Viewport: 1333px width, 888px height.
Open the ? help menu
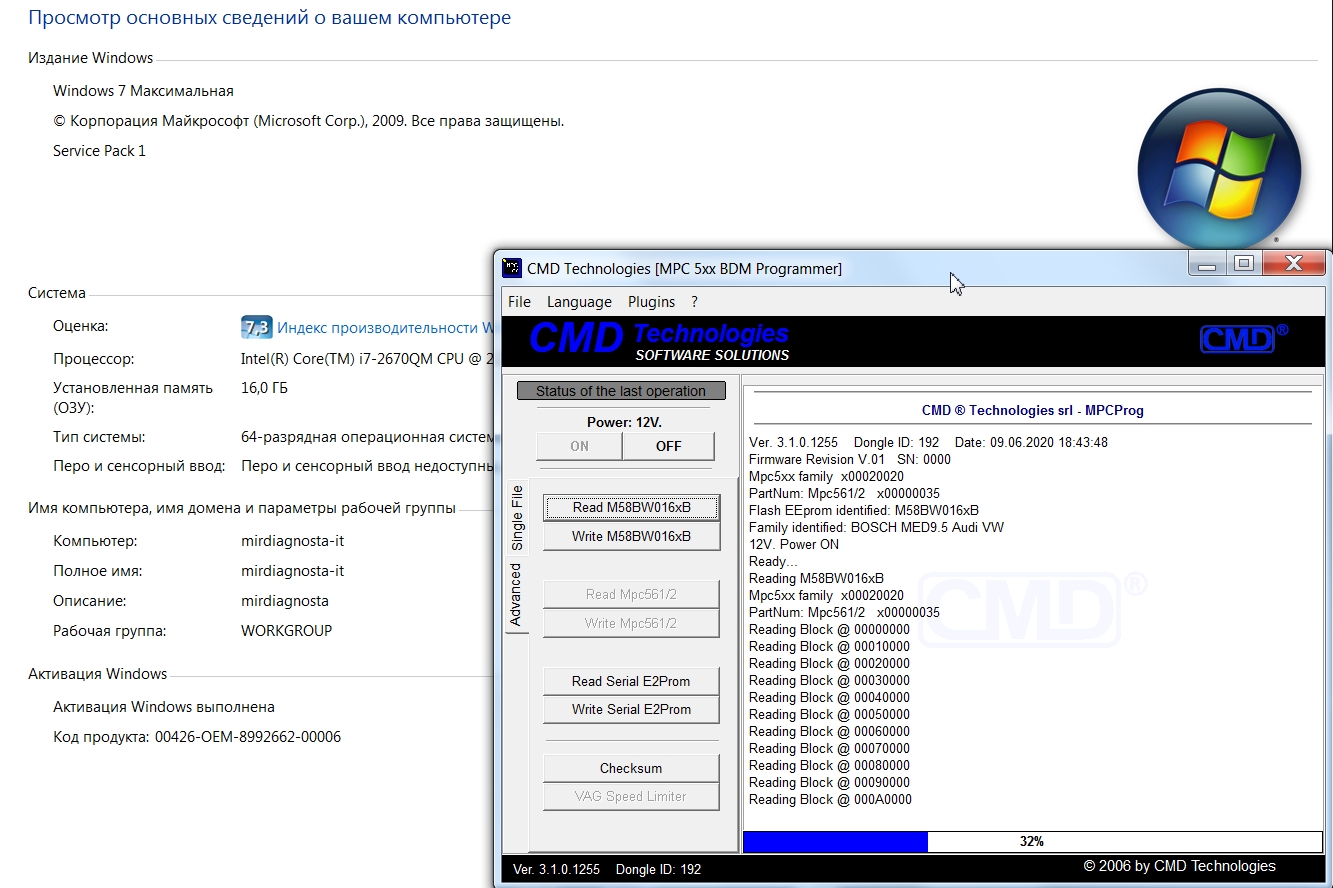pos(694,302)
